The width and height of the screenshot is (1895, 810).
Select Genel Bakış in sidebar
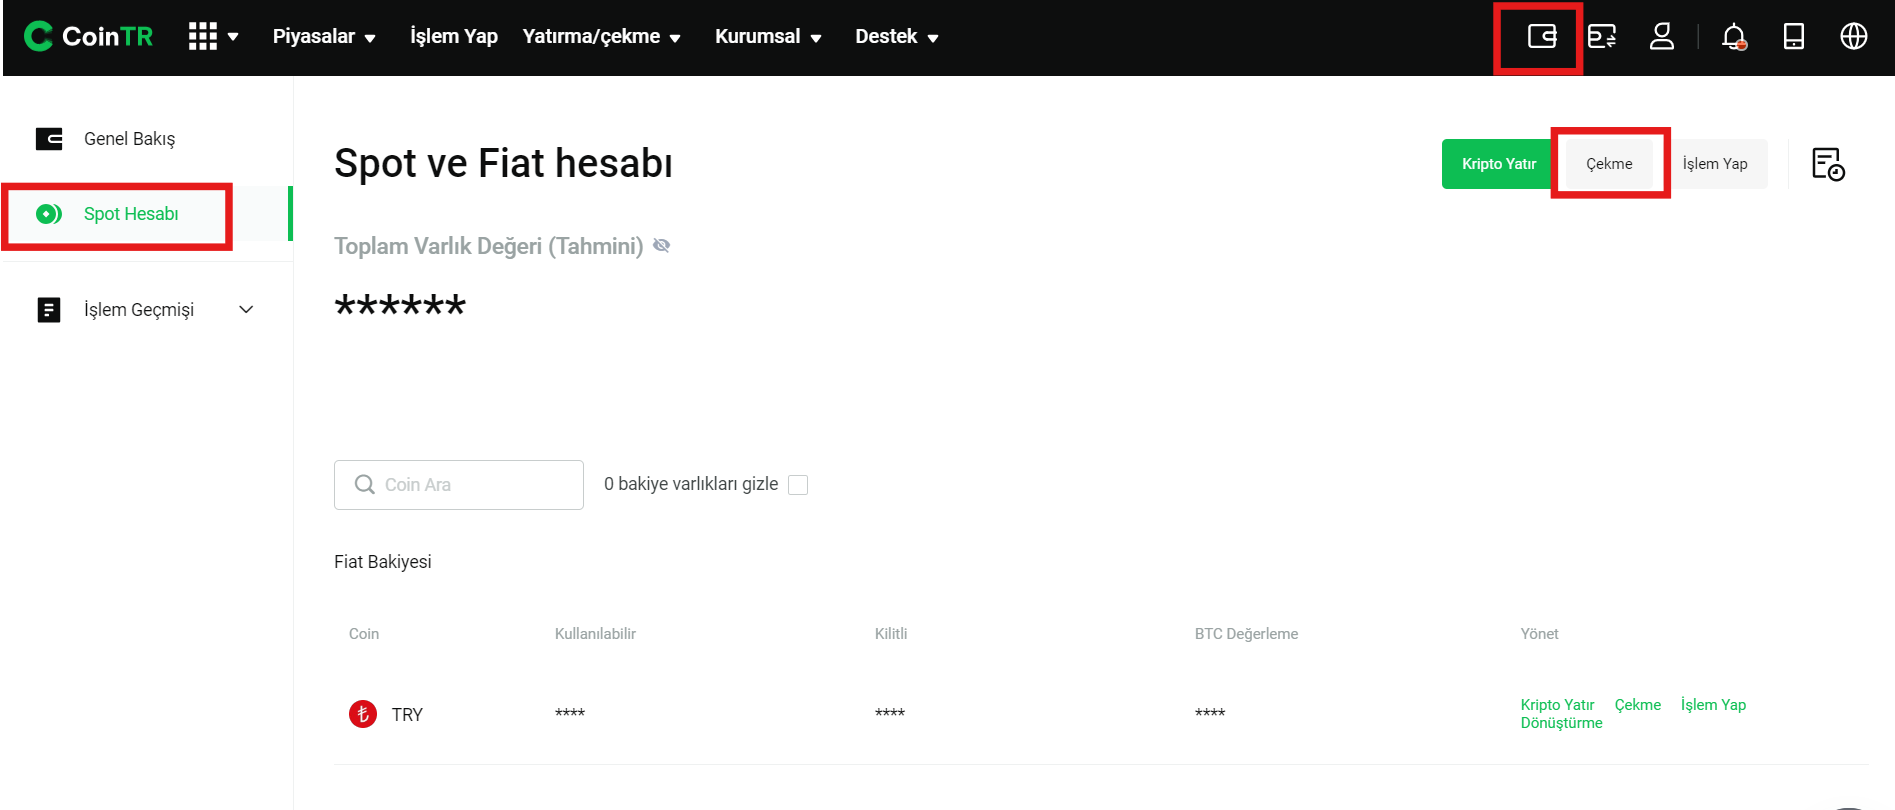(130, 139)
